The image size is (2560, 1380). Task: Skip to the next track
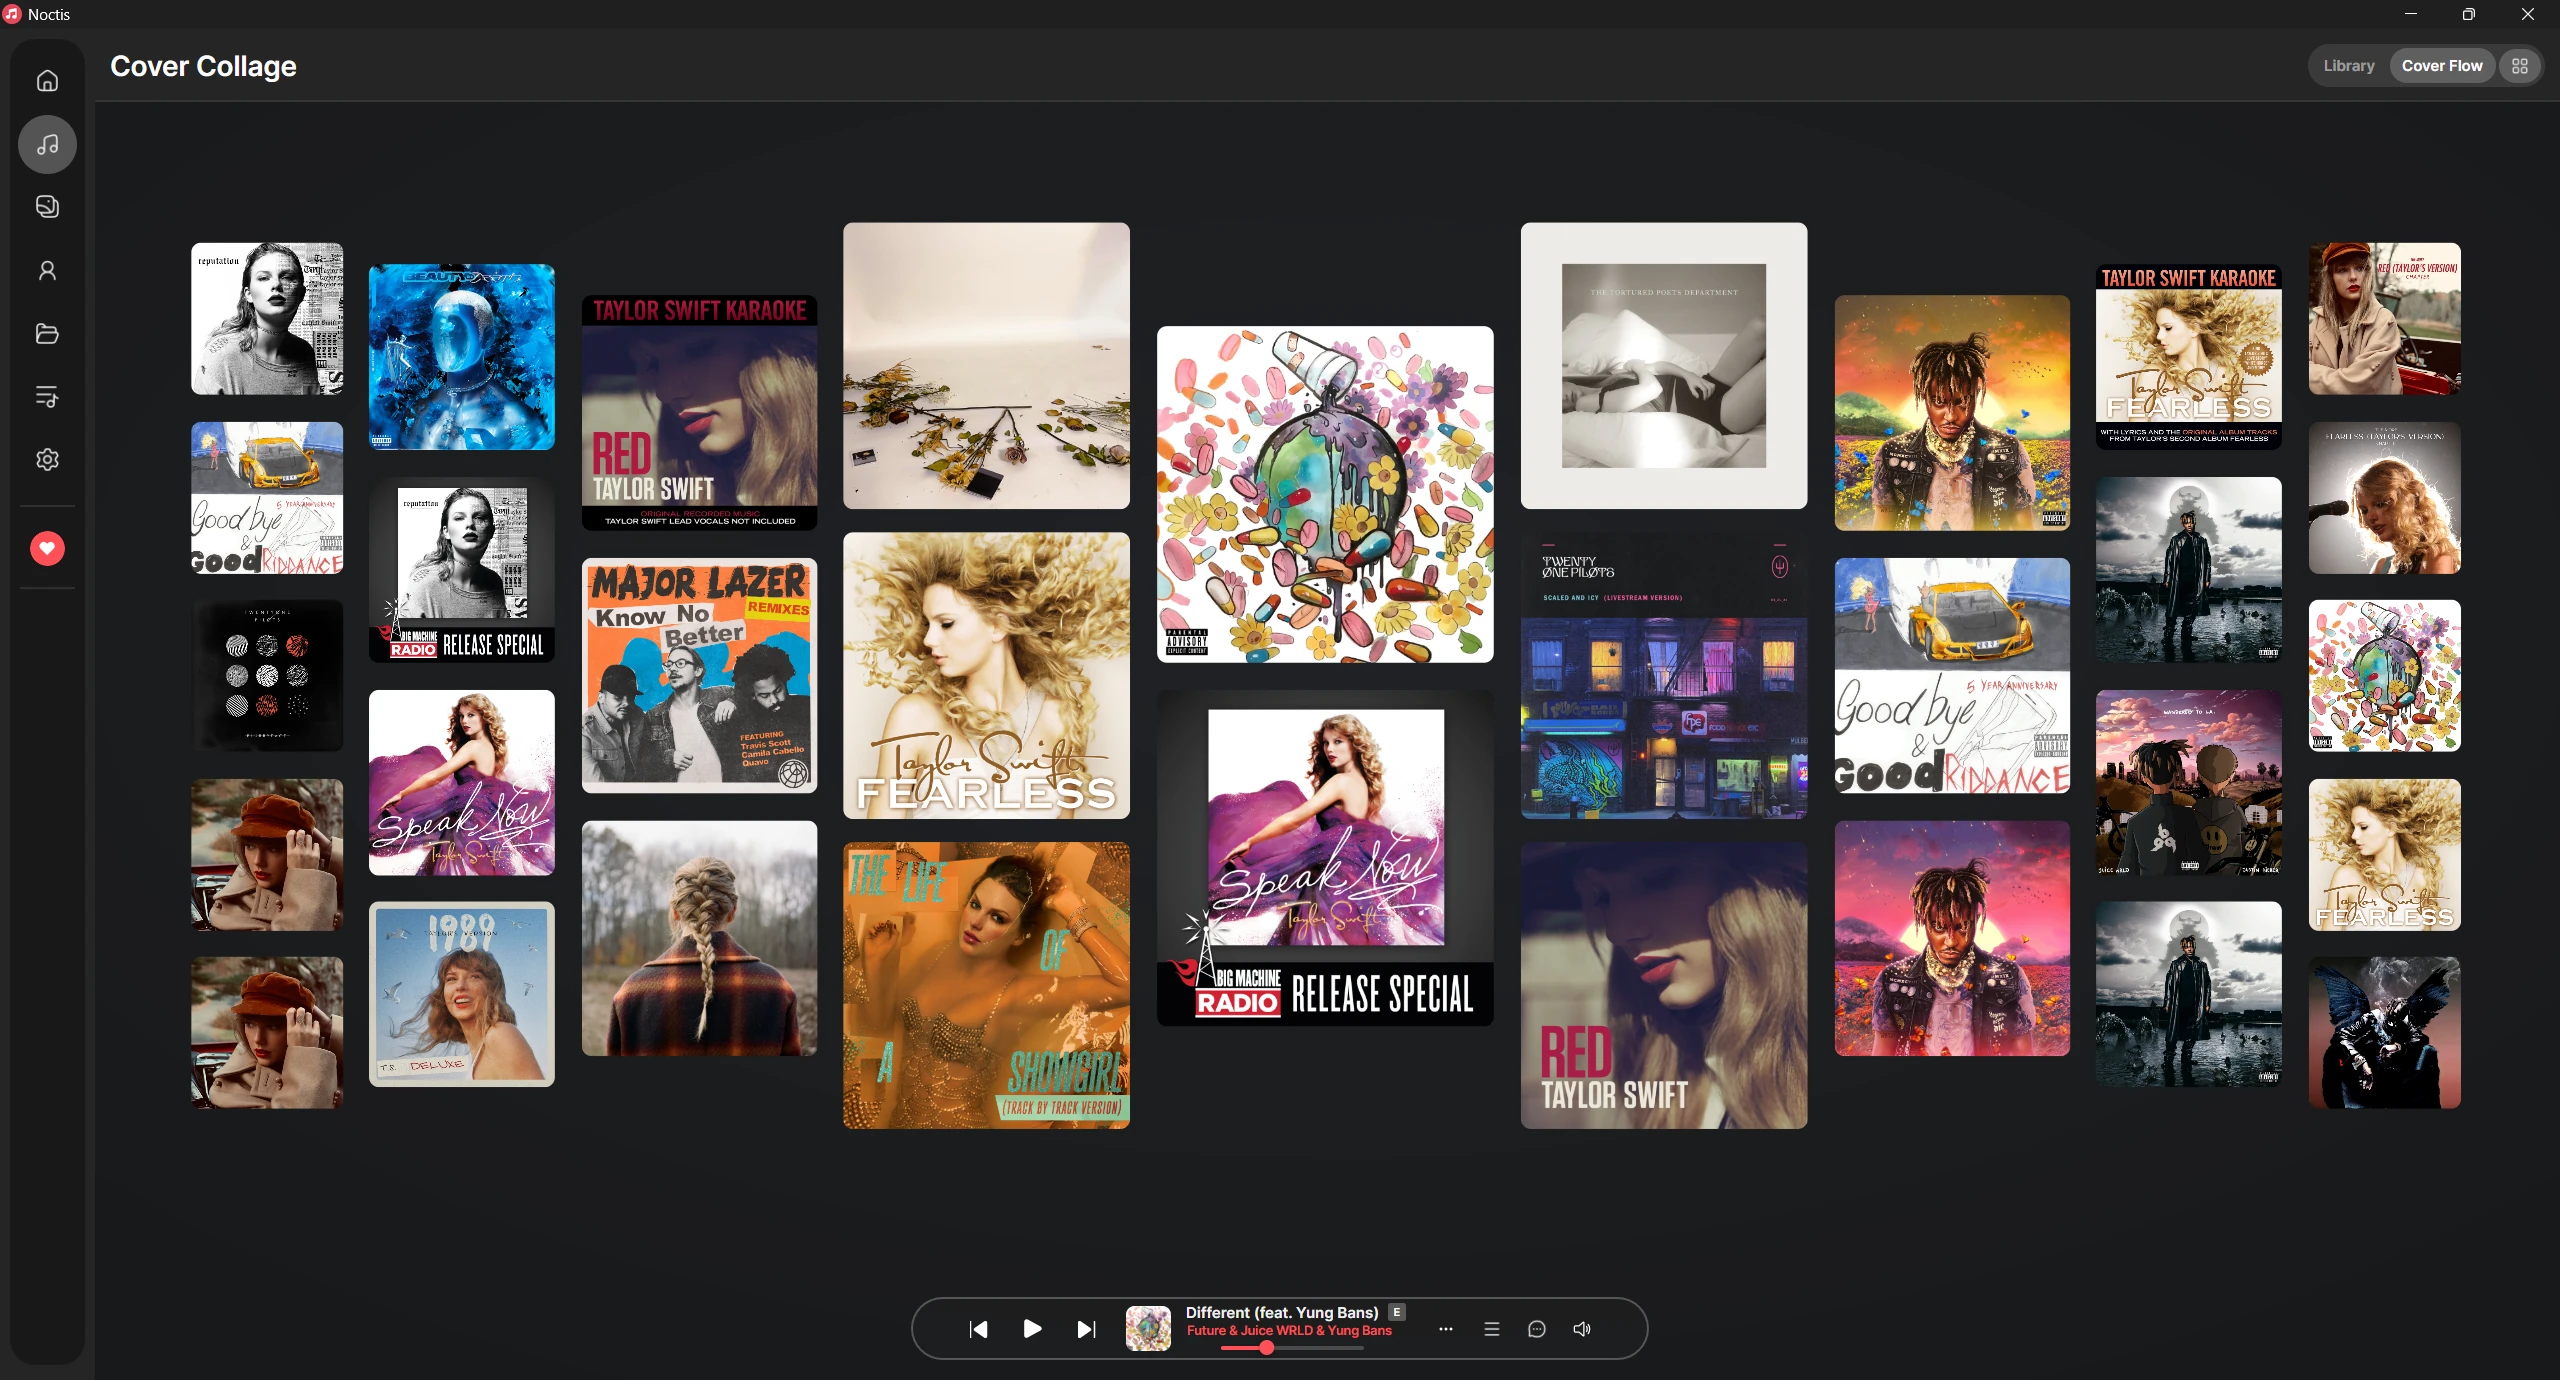pyautogui.click(x=1086, y=1329)
